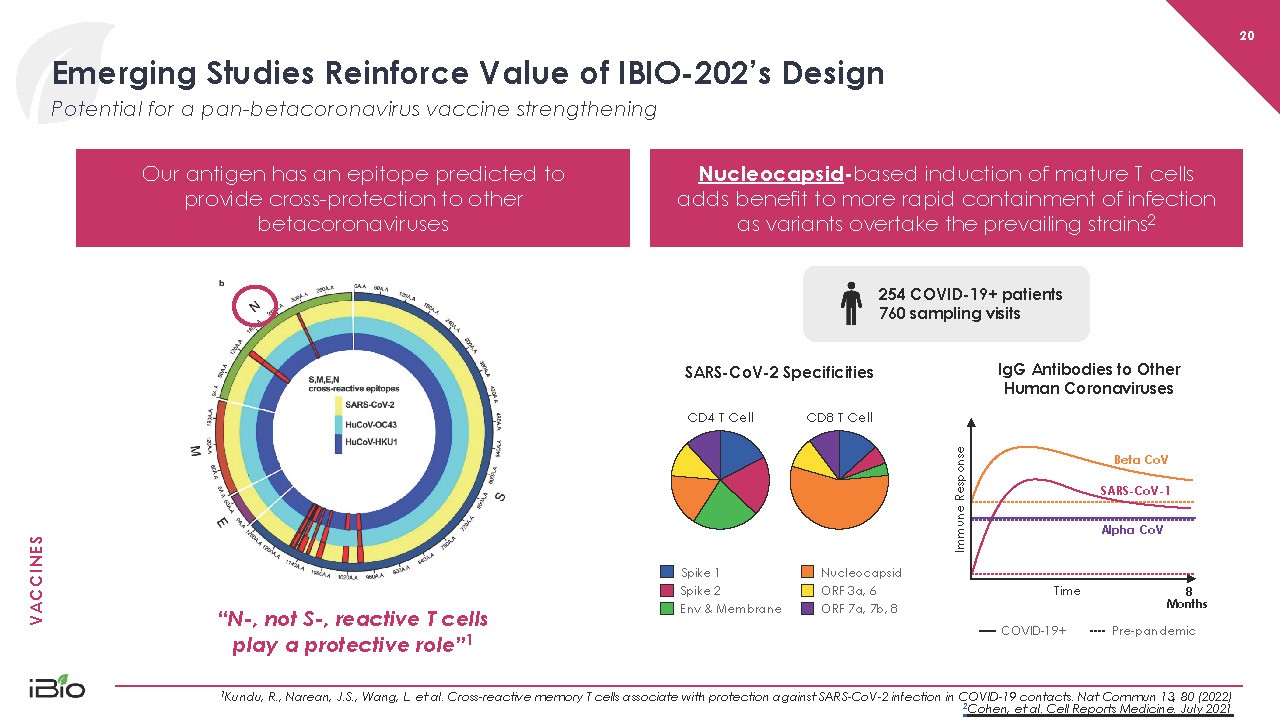Screen dimensions: 1280x720
Task: Click the ORF 7a, 7b, 8 purple swatch
Action: [x=807, y=609]
